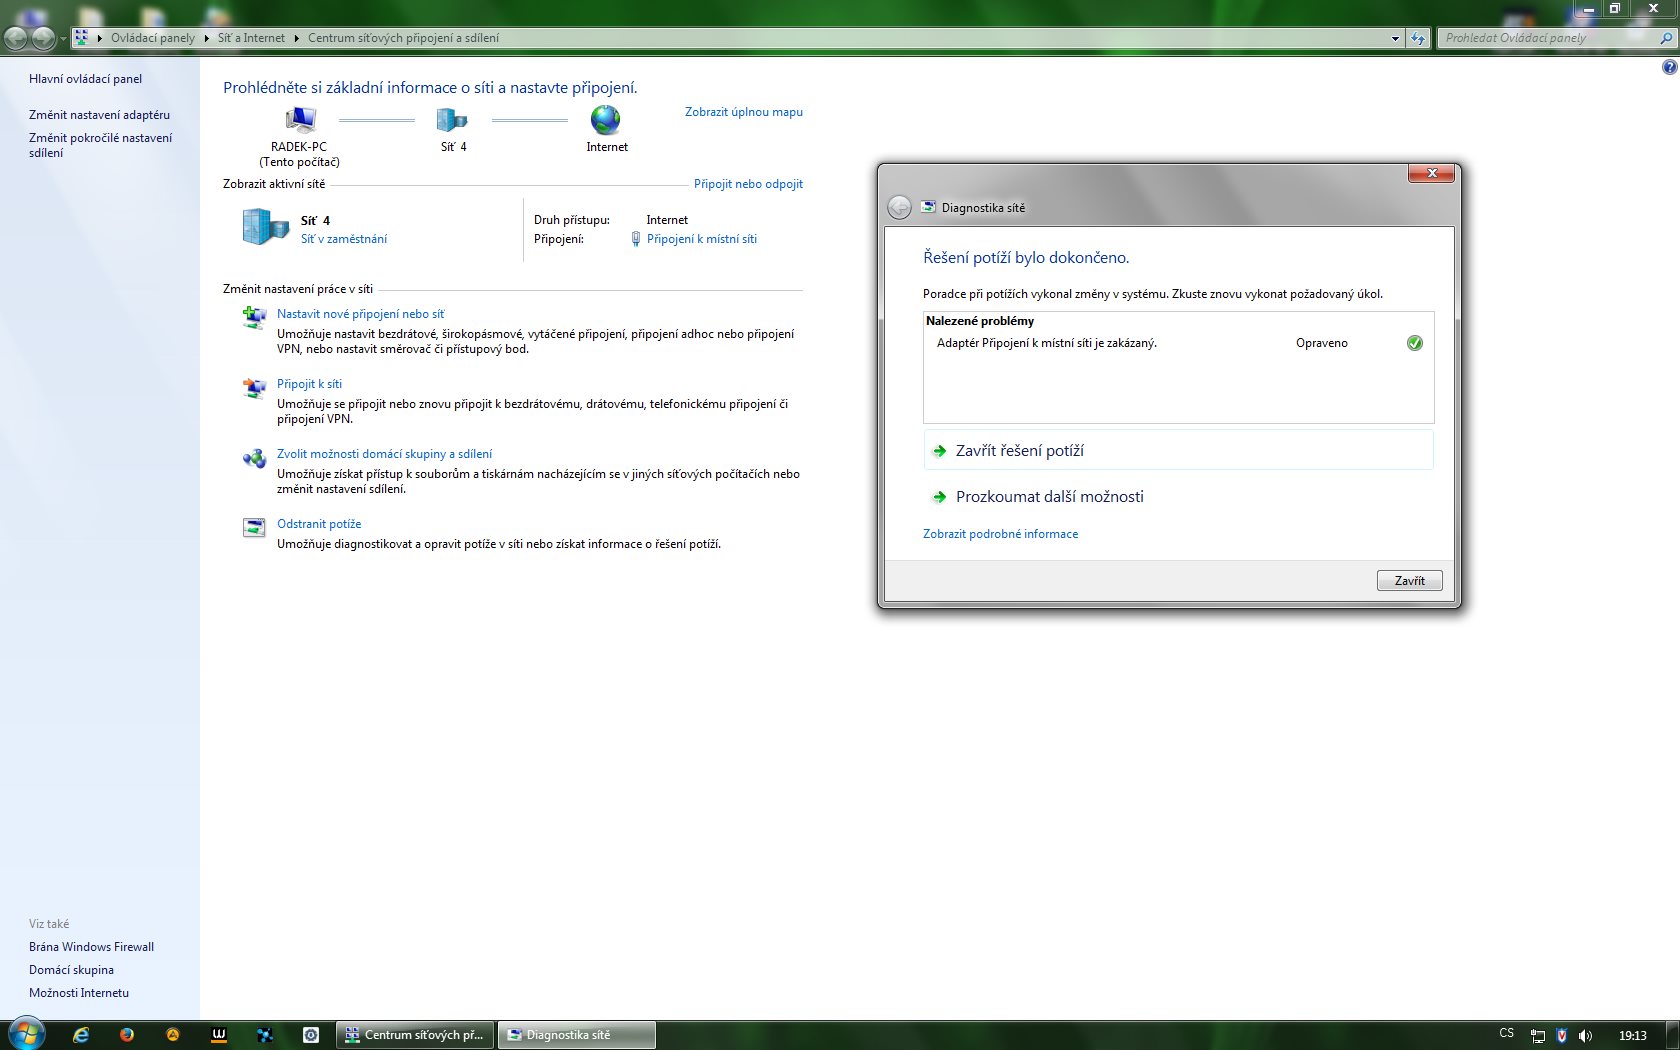Click the volume speaker tray icon

[1585, 1036]
